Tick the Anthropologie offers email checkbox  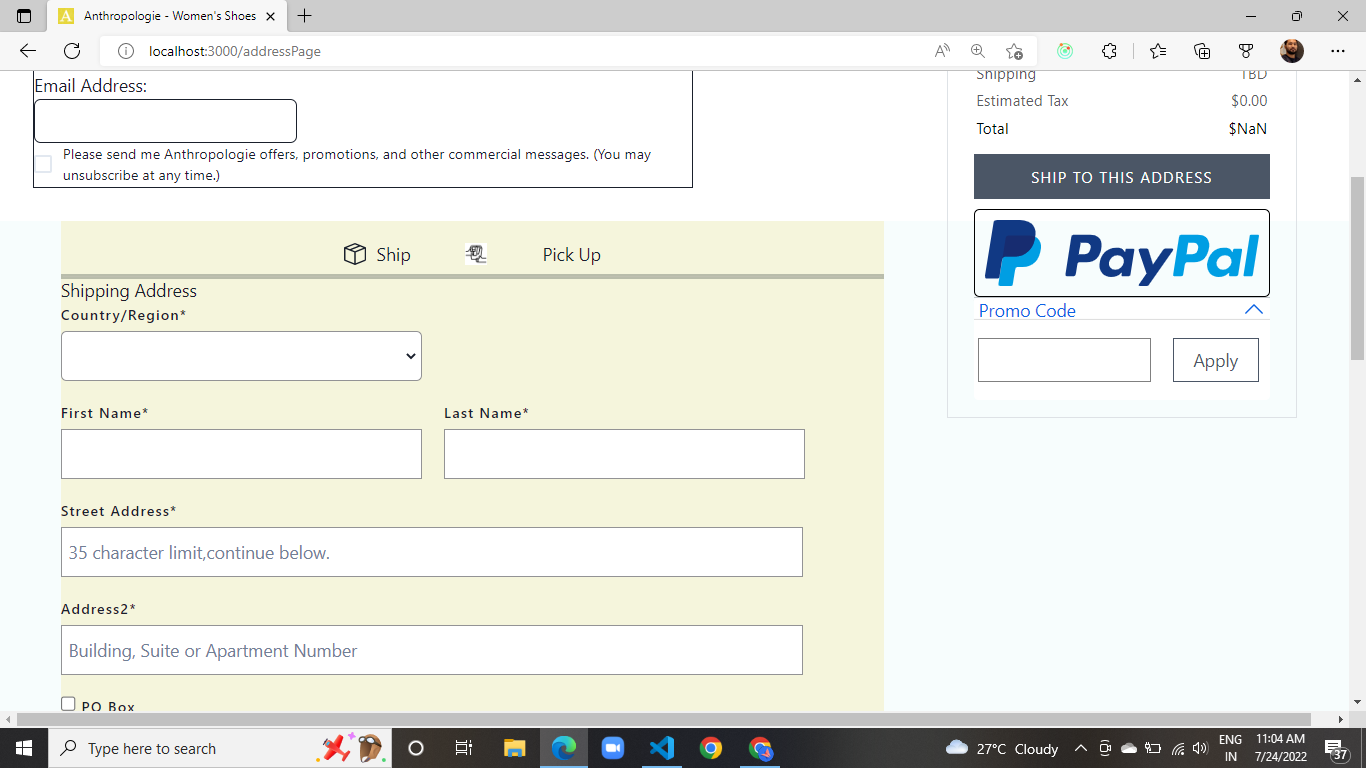[43, 164]
